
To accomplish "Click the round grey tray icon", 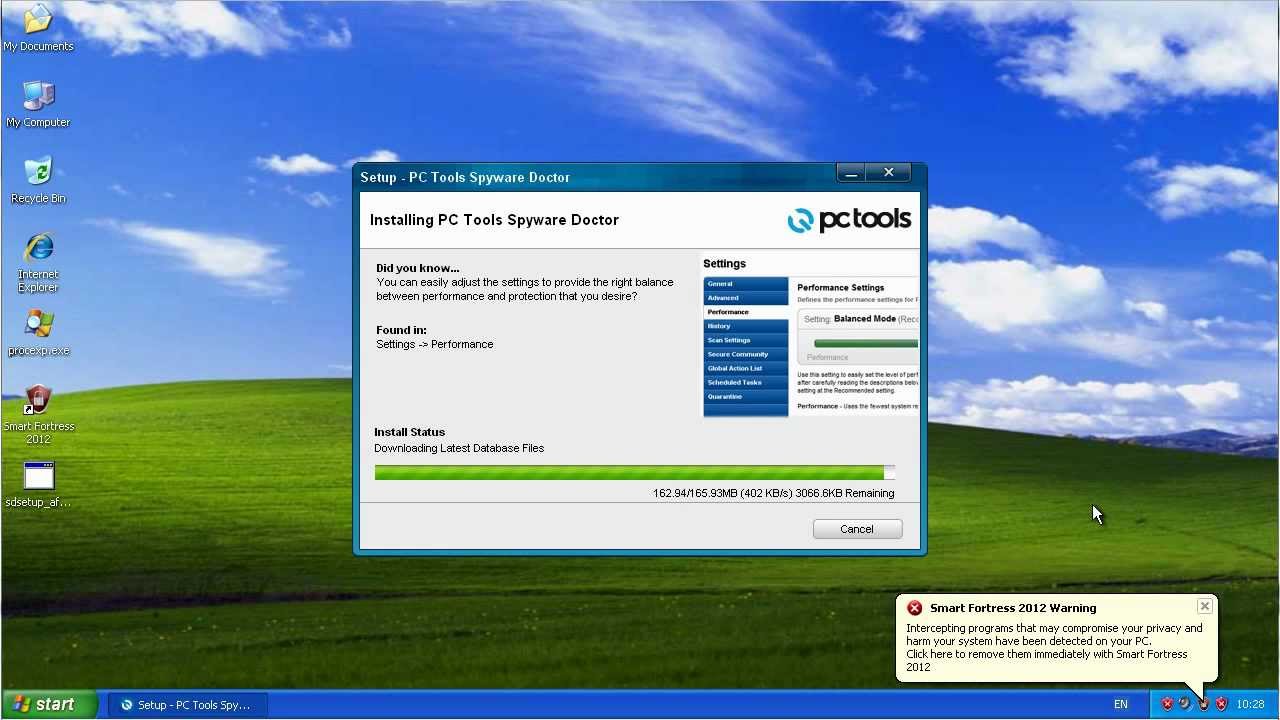I will point(1185,704).
